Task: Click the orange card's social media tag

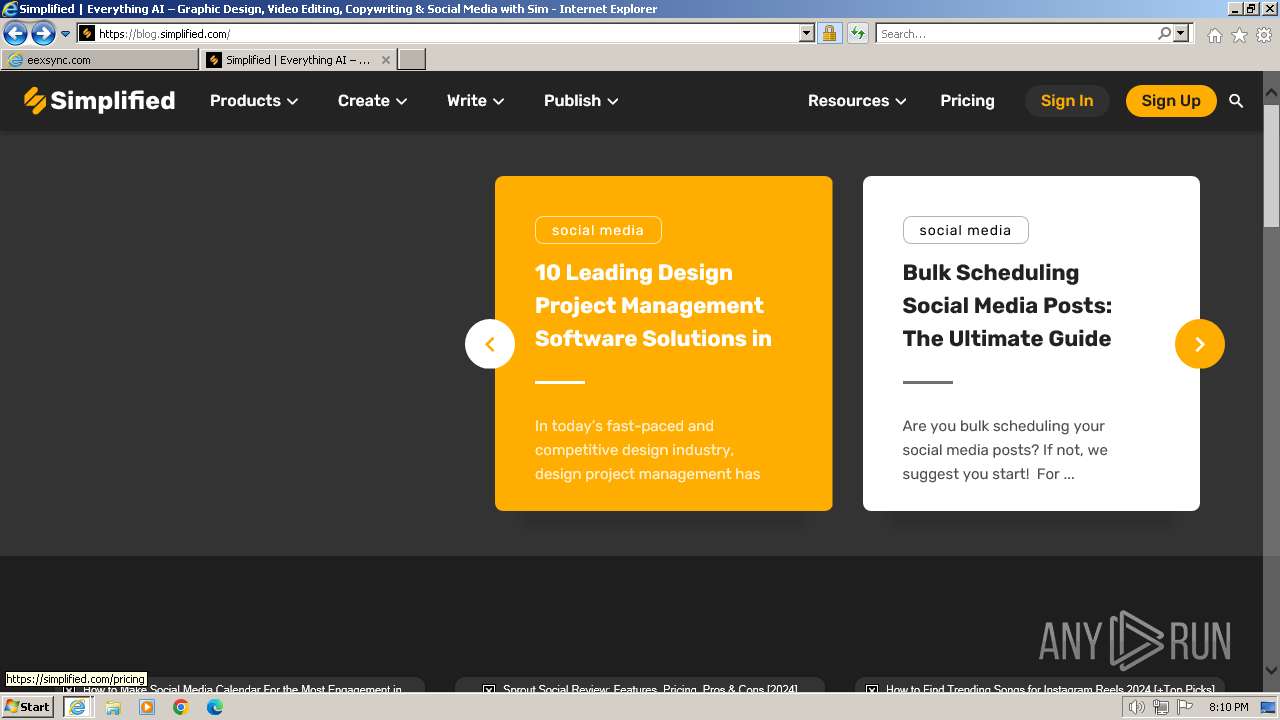Action: pos(598,230)
